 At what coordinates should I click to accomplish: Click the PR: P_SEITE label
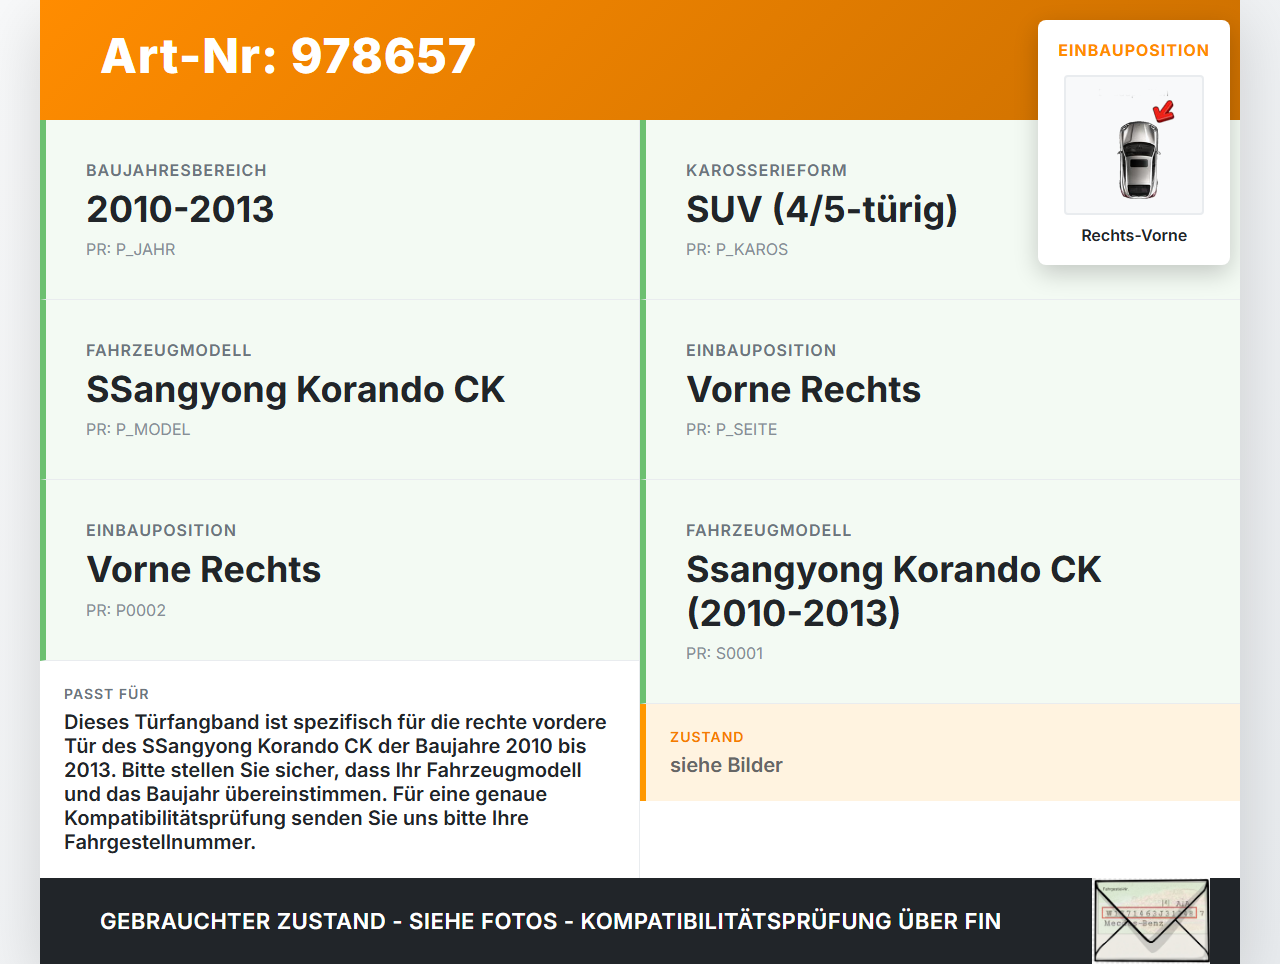coord(731,429)
